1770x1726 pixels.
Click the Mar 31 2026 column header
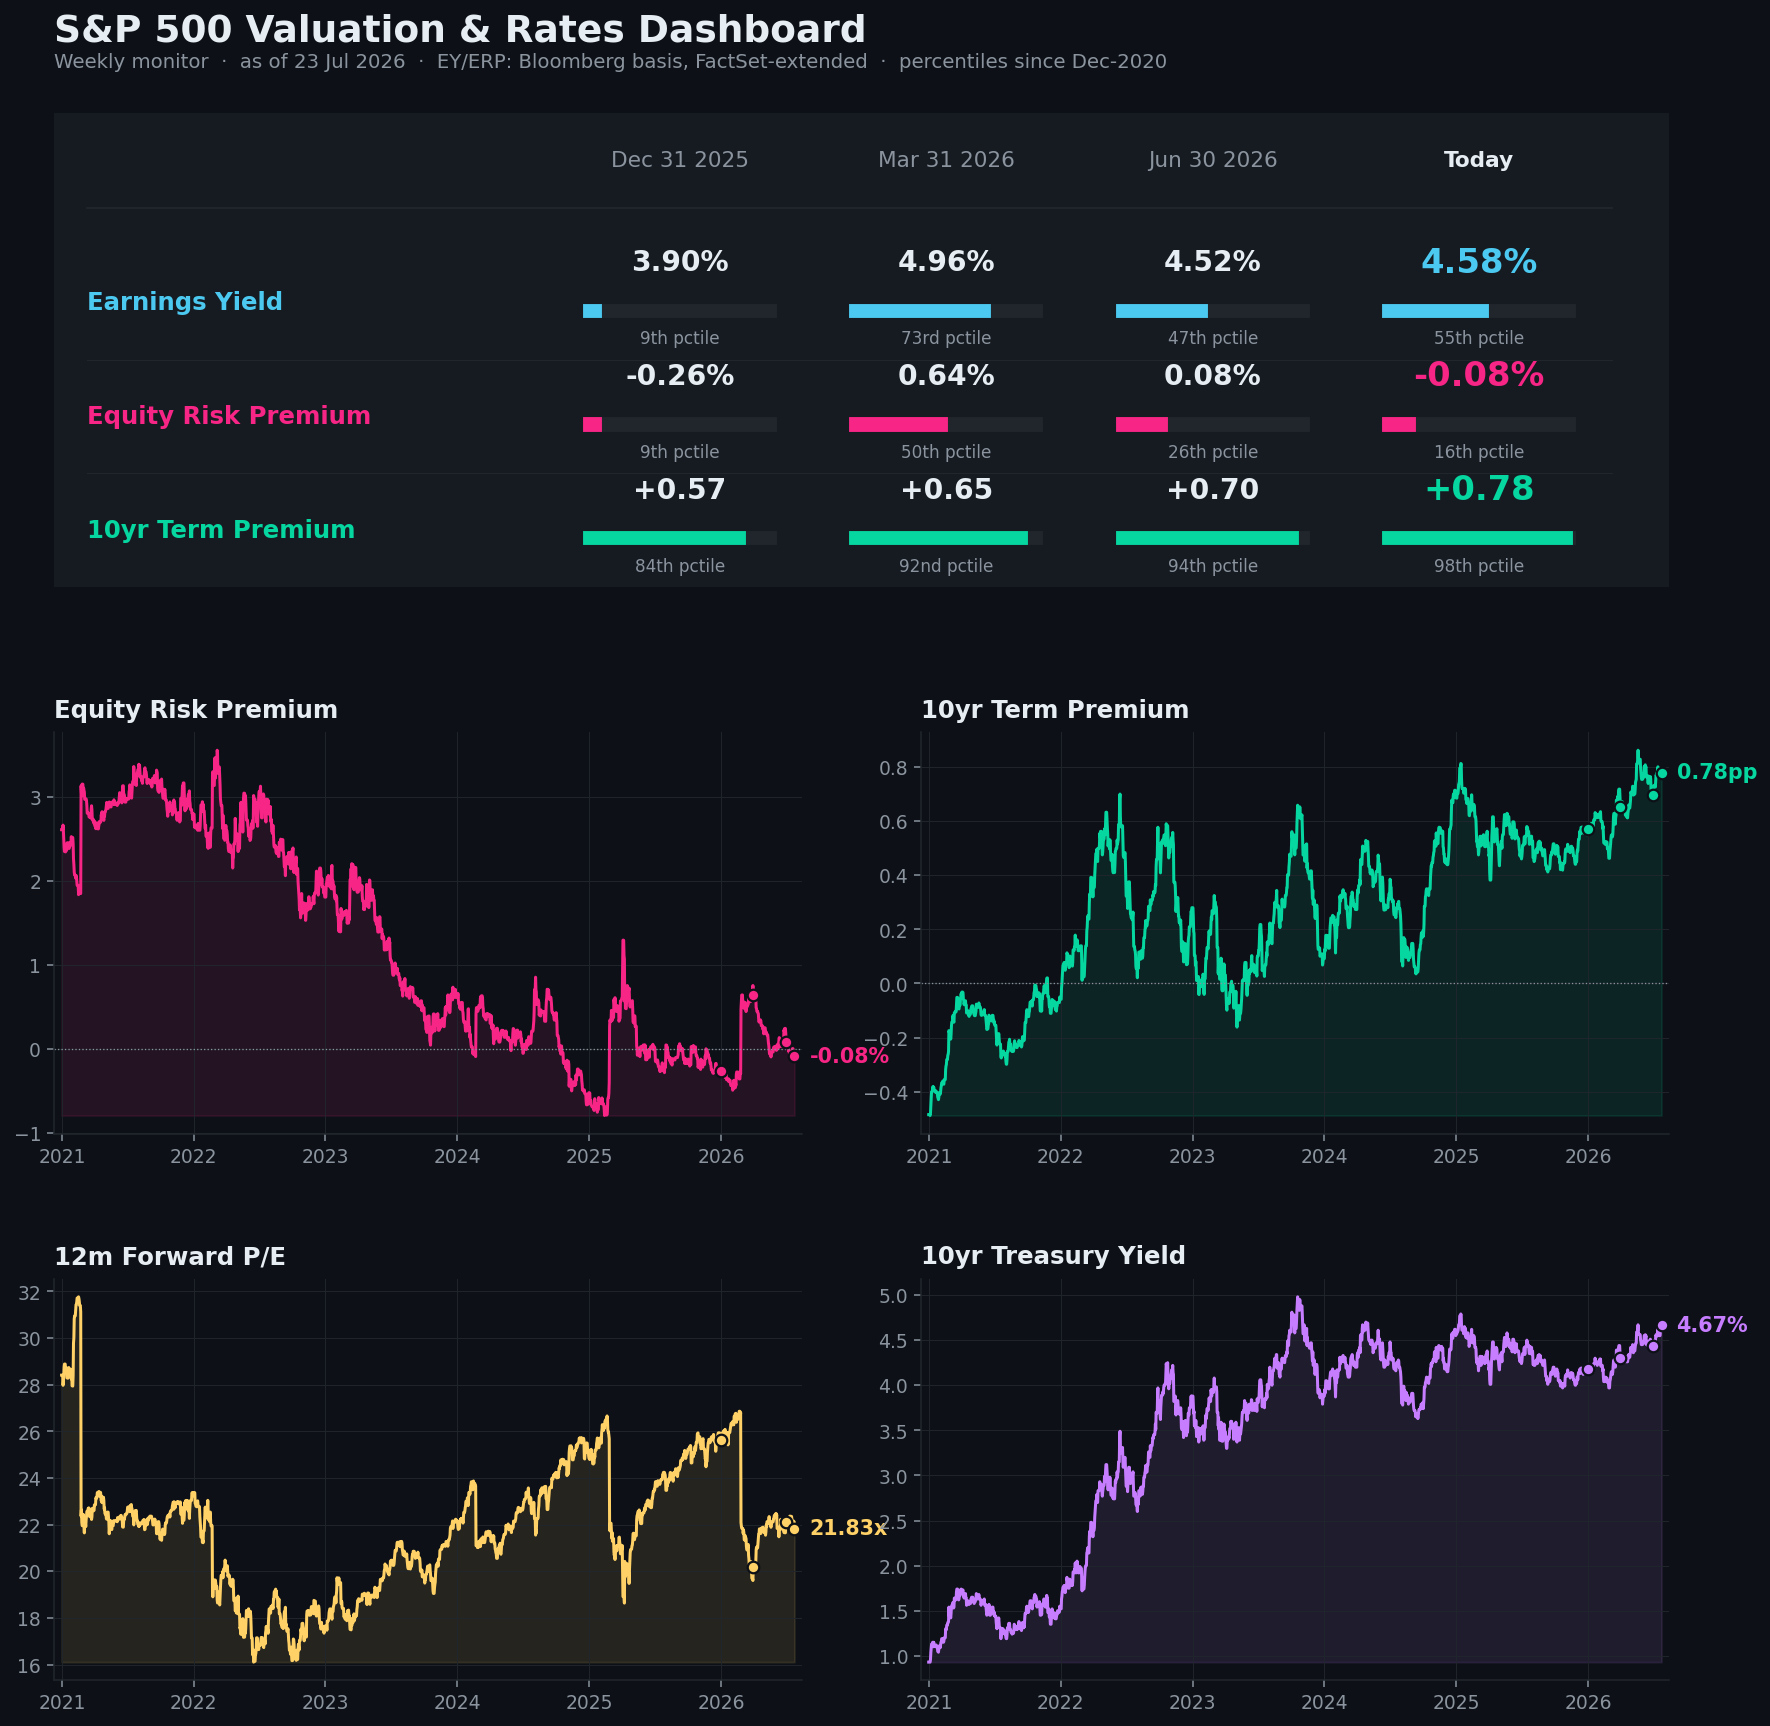click(x=946, y=160)
